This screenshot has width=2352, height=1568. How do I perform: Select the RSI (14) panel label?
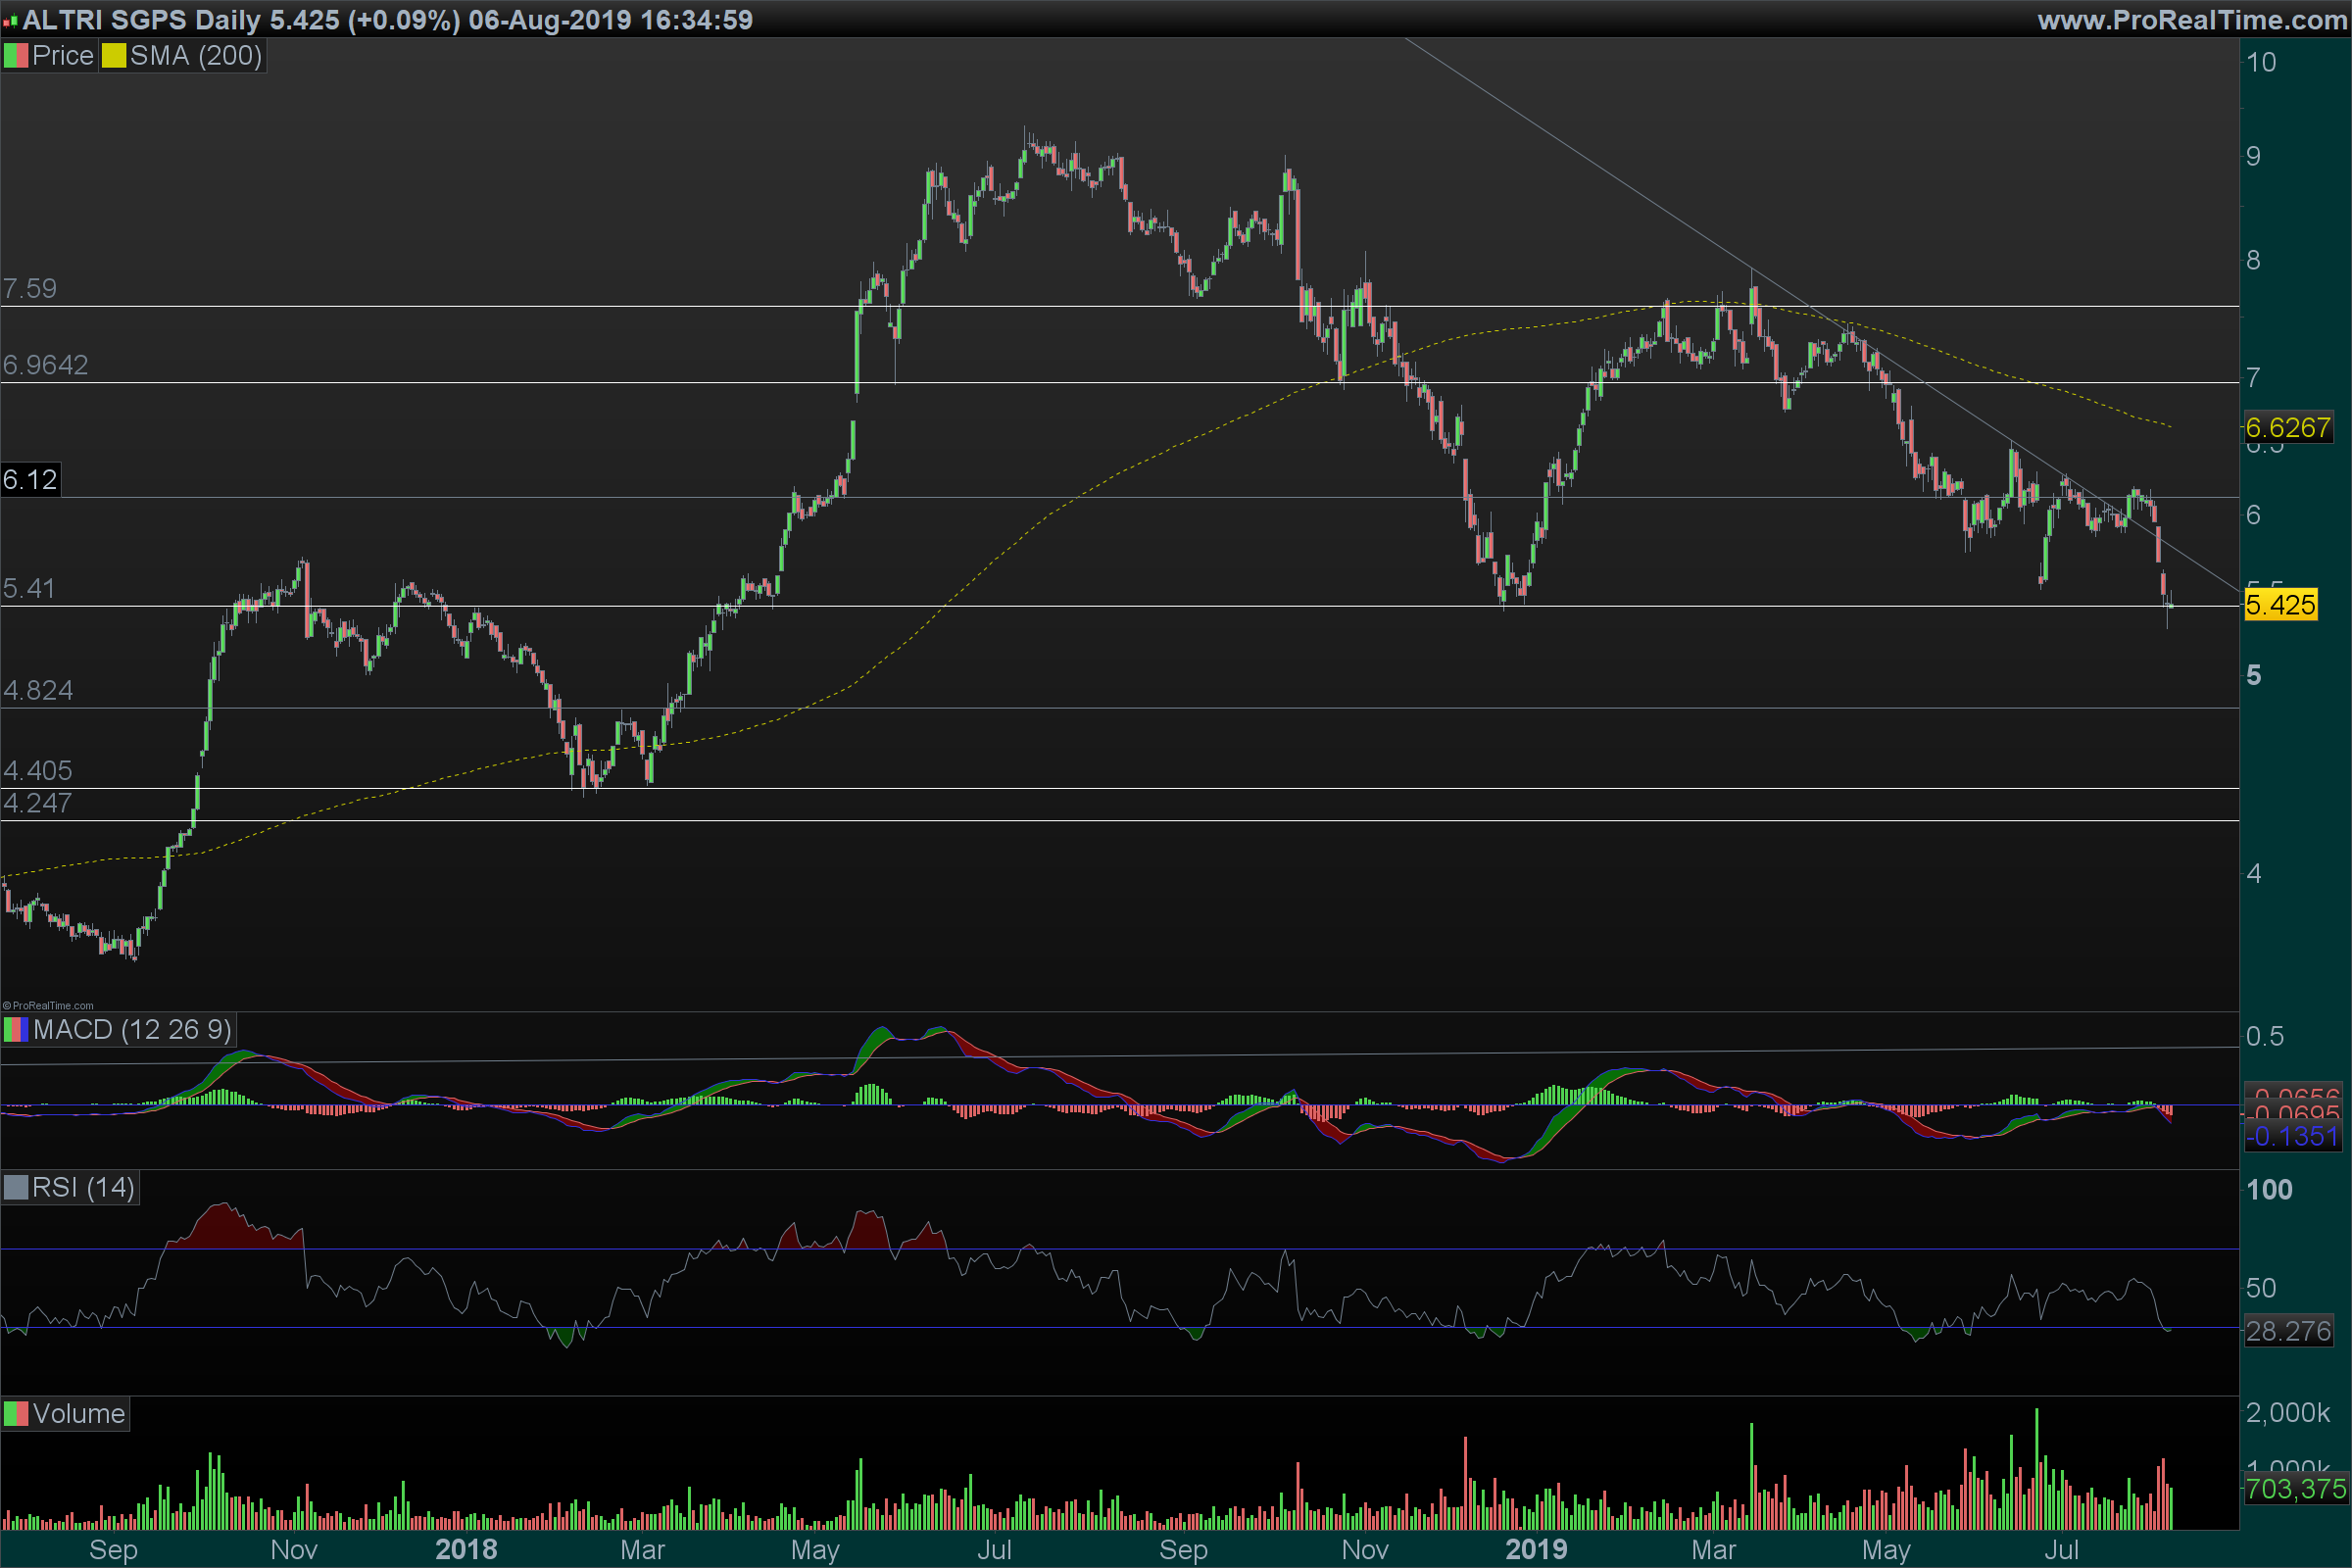click(x=83, y=1188)
